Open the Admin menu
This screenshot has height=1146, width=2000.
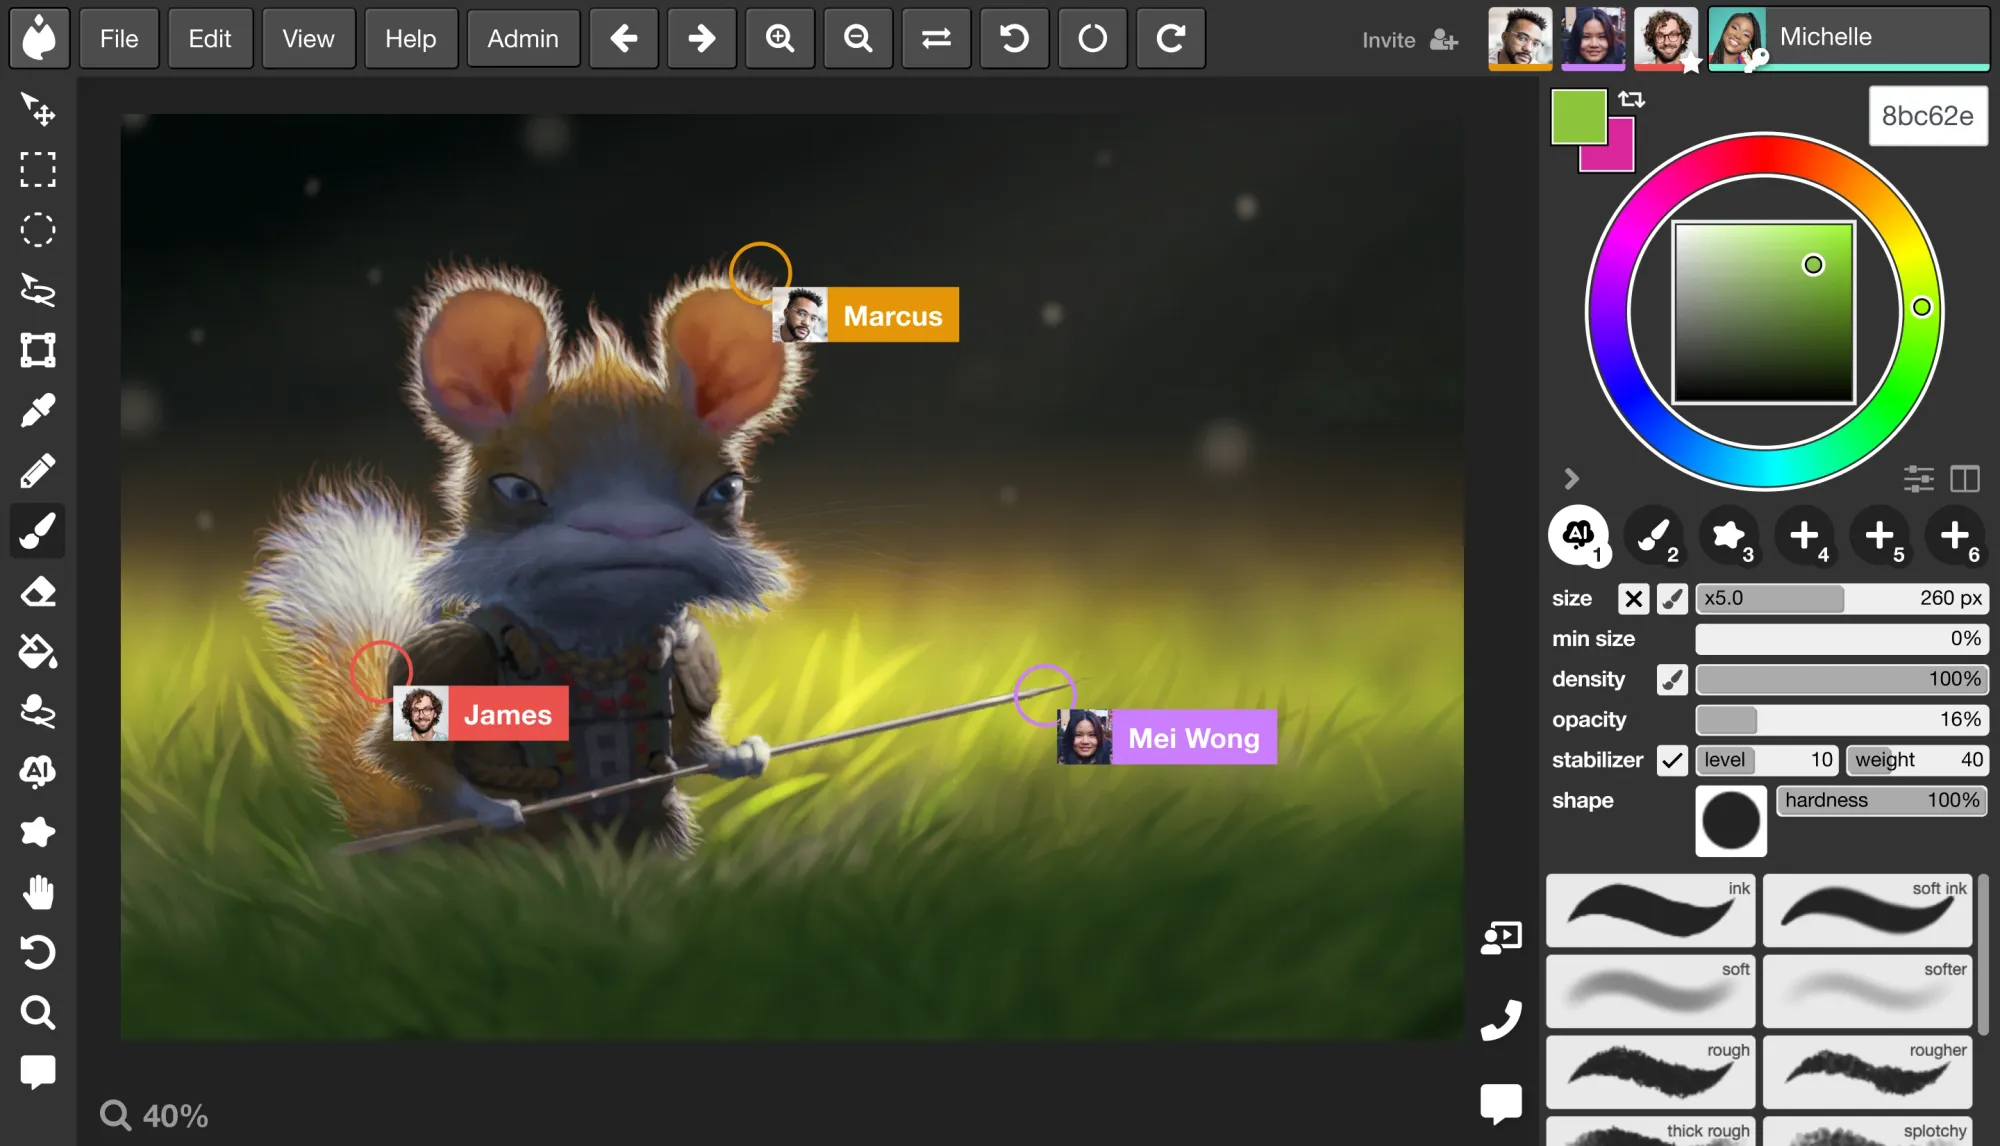(522, 39)
